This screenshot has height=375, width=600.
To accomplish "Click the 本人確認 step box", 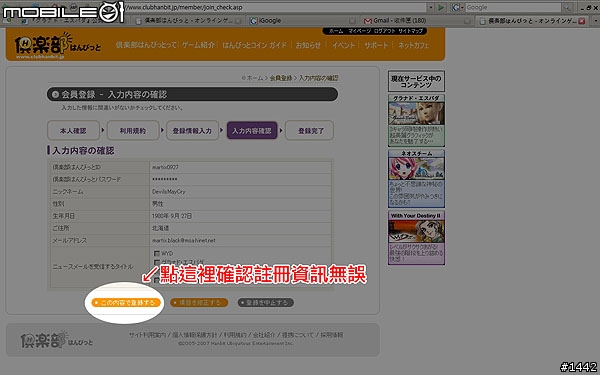I will coord(73,130).
